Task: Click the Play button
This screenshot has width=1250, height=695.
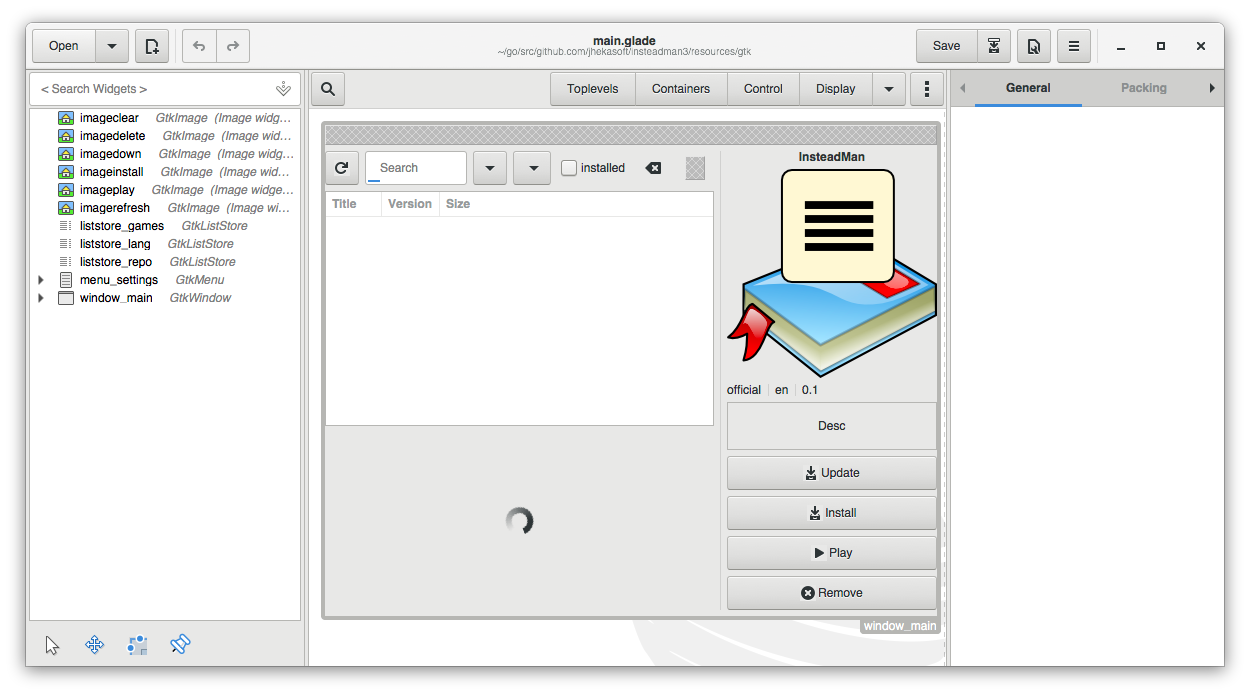Action: [832, 553]
